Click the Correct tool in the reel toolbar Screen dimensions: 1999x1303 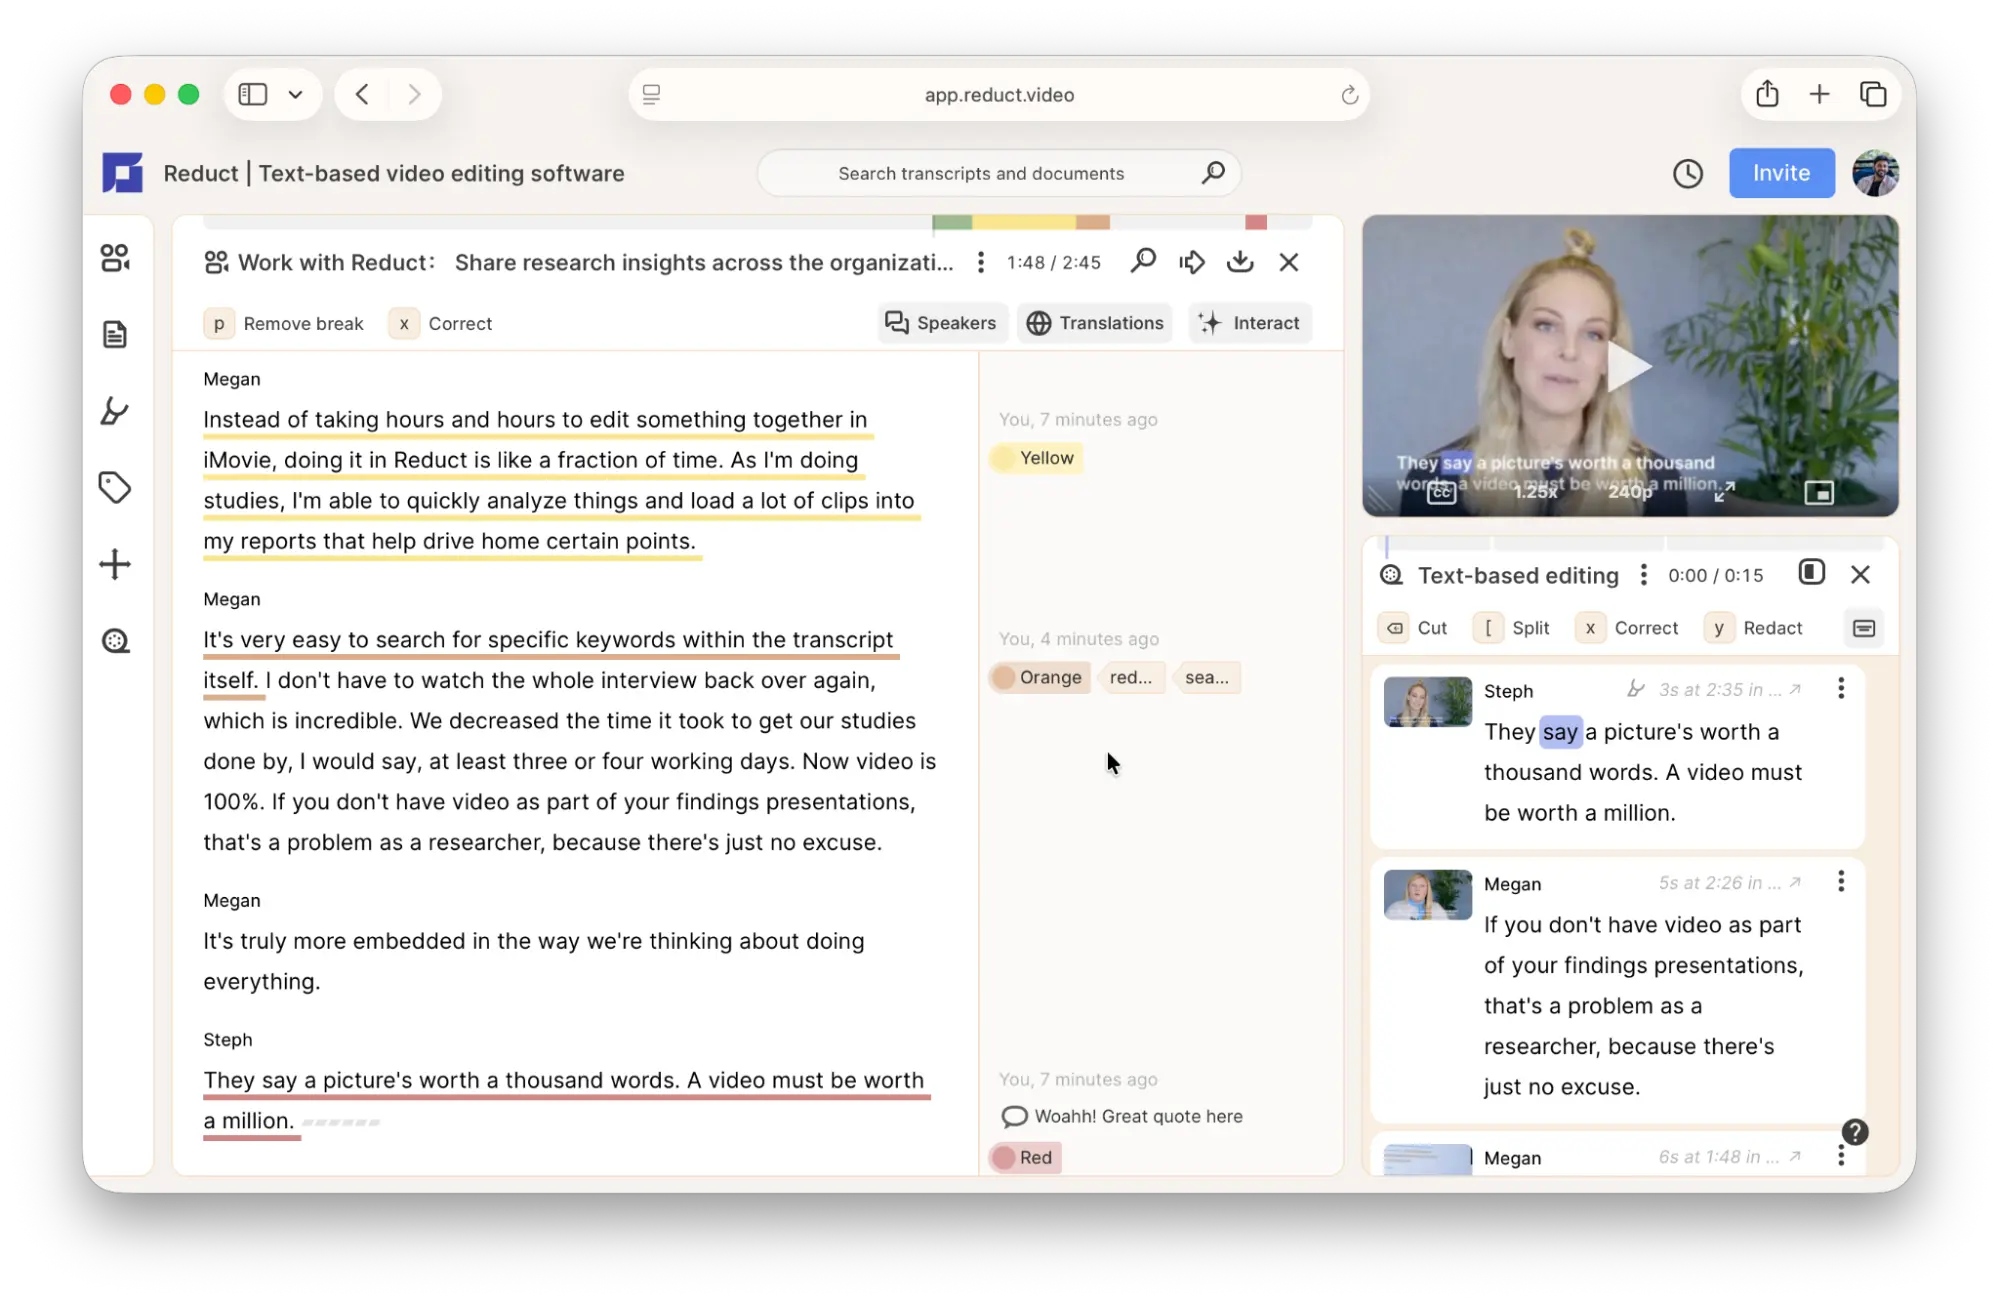pyautogui.click(x=1627, y=628)
